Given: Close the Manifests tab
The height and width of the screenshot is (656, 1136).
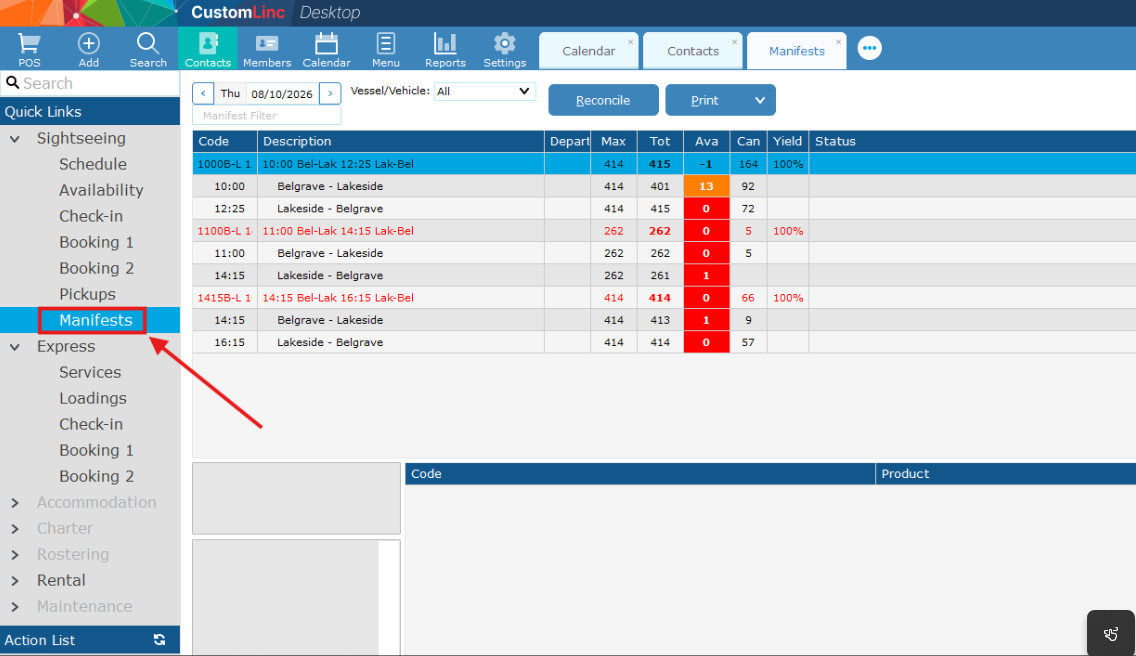Looking at the screenshot, I should click(x=838, y=42).
